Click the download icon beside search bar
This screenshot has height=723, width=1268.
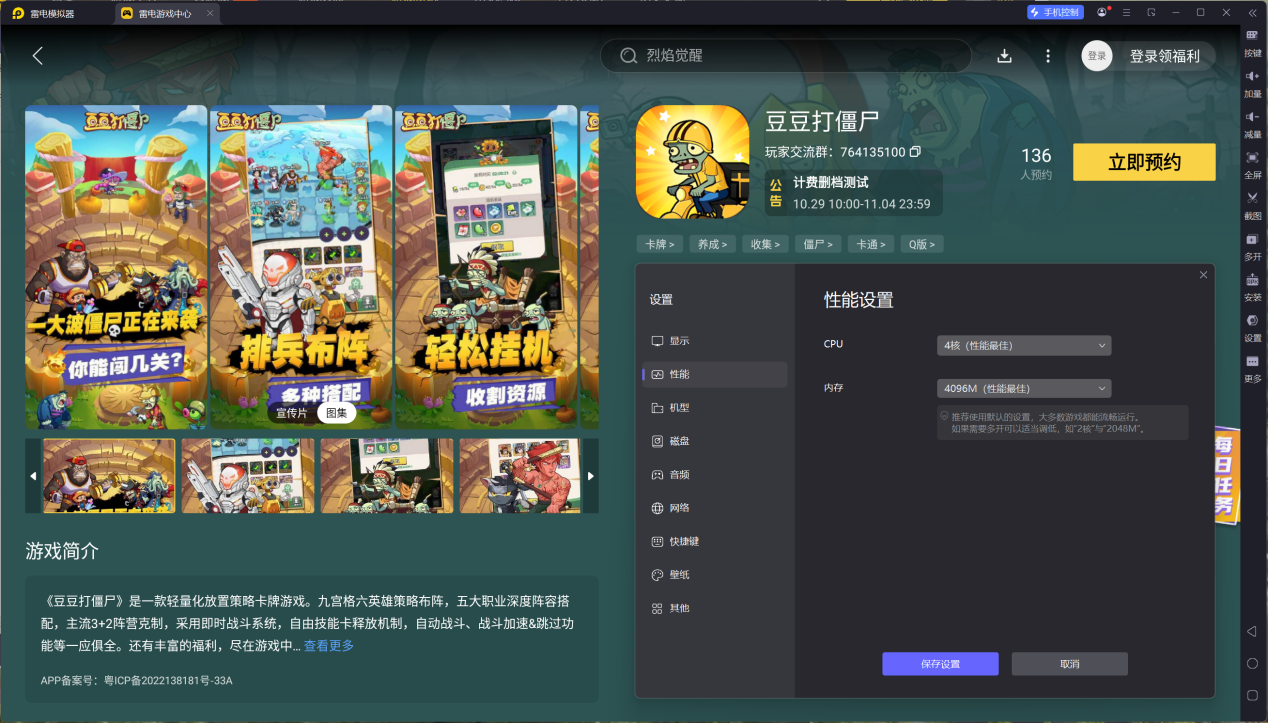coord(1005,56)
